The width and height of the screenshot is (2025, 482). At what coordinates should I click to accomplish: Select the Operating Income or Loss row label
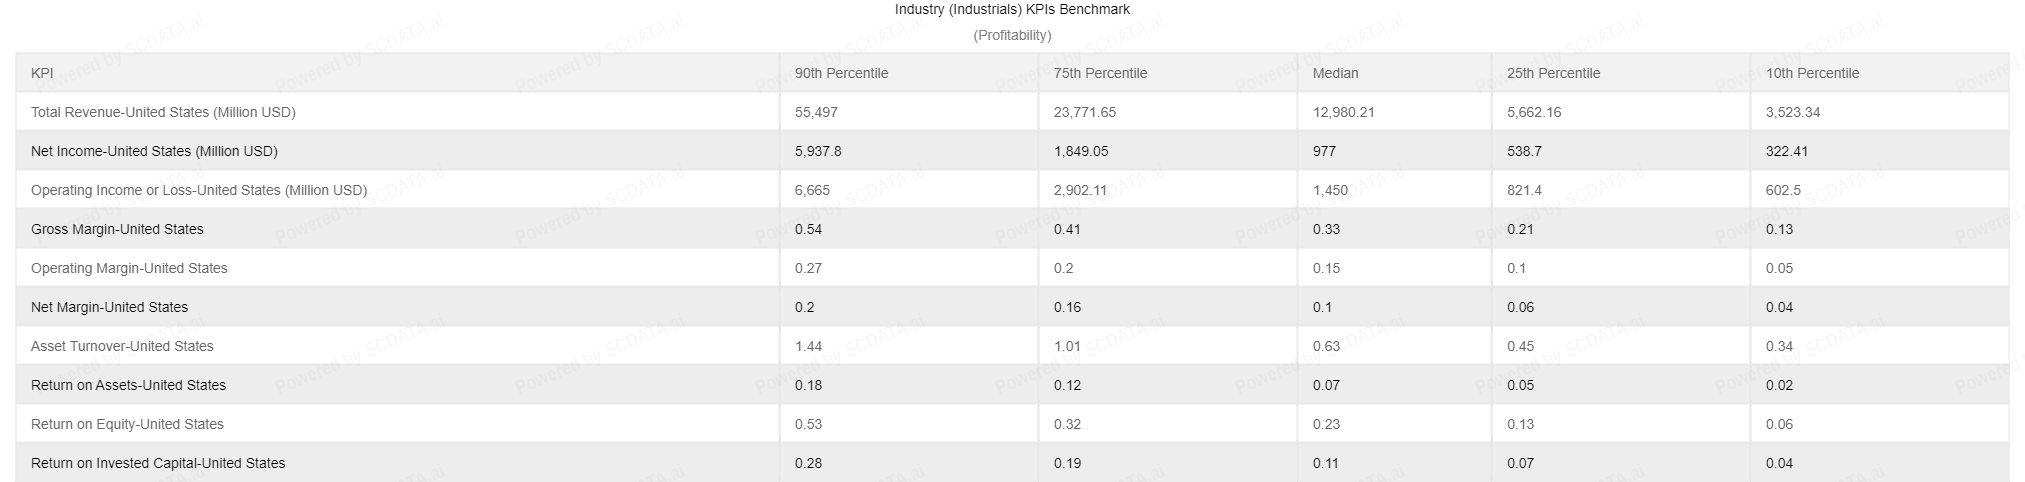coord(199,190)
